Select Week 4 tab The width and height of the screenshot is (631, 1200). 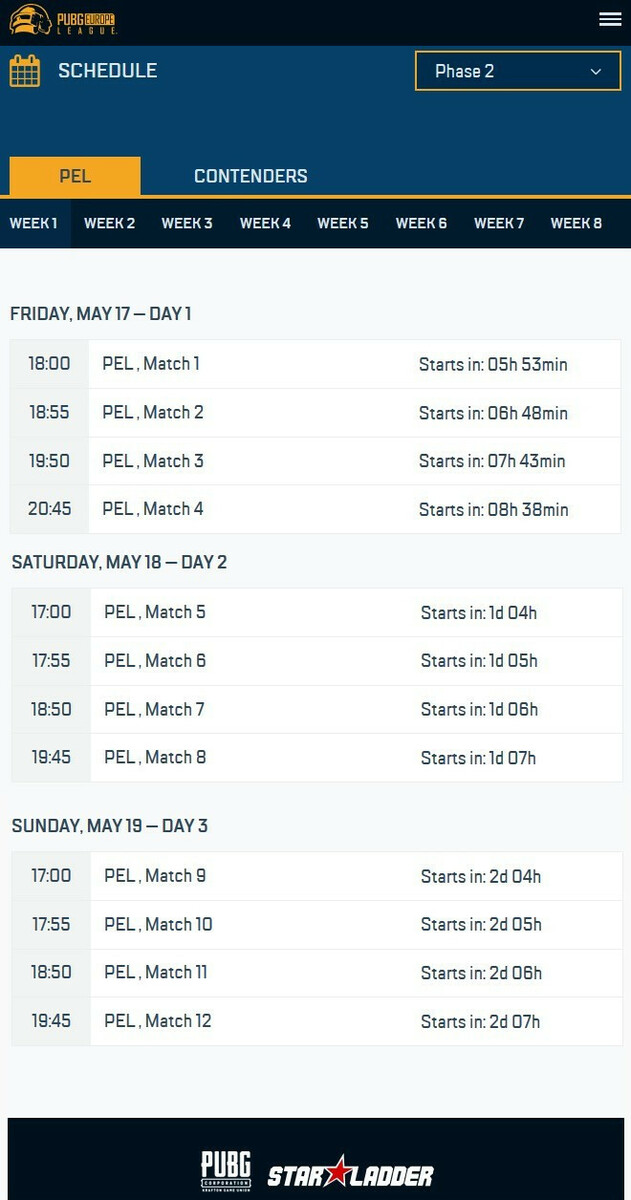point(265,223)
